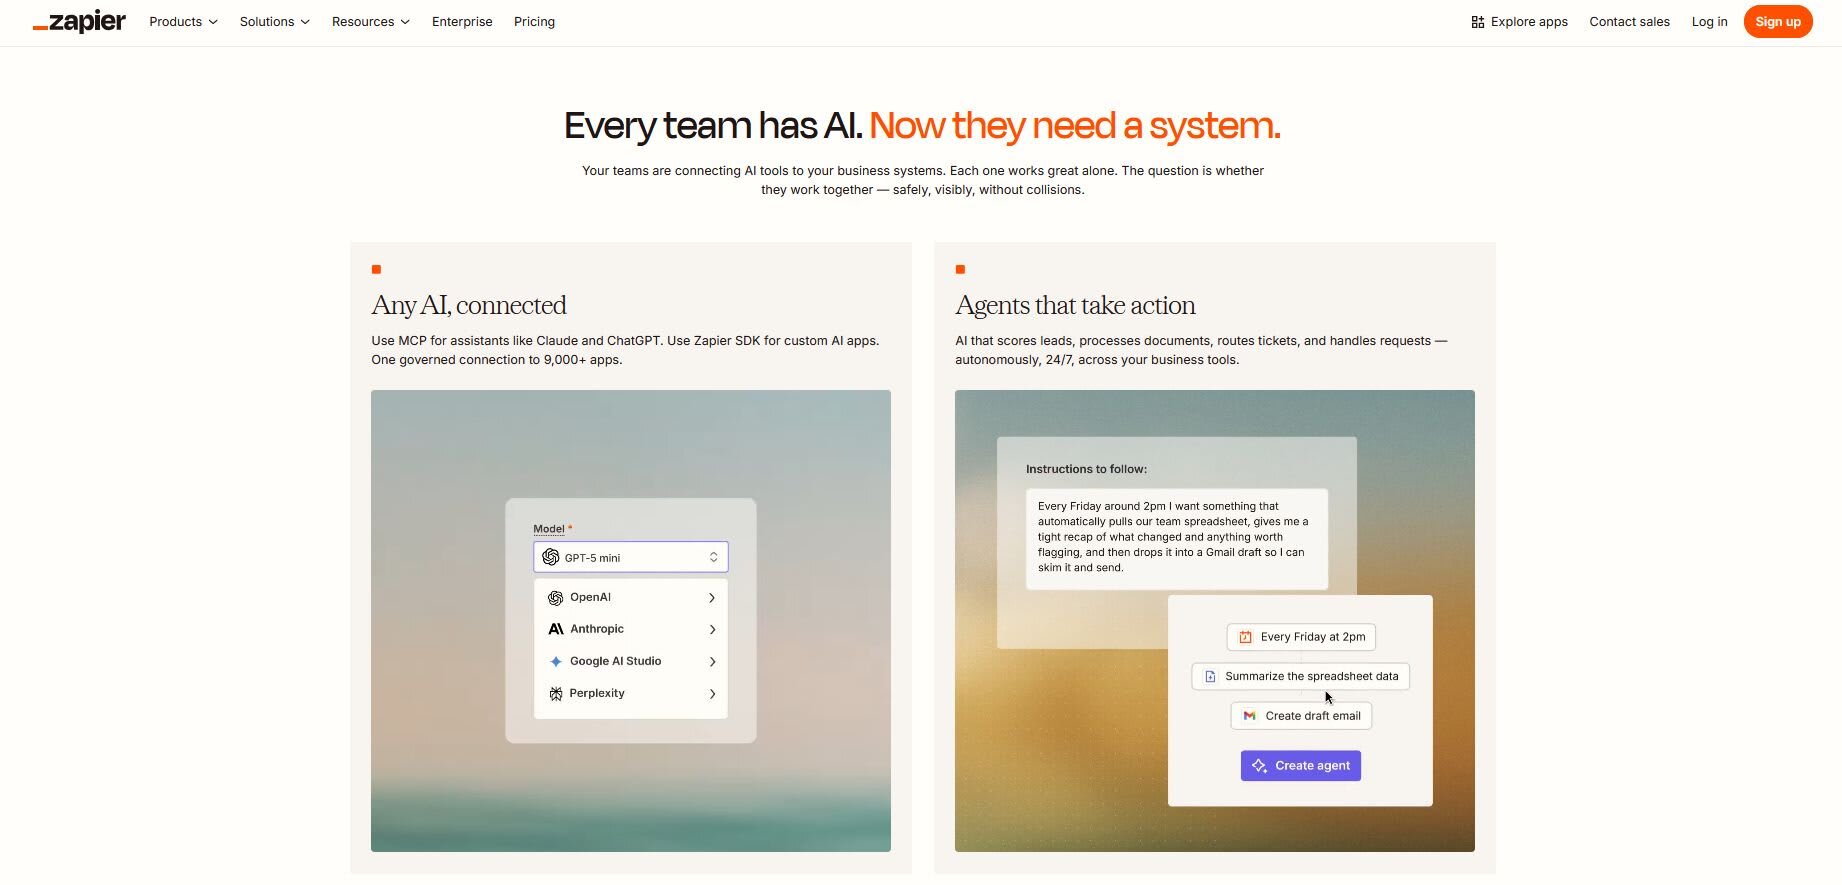The width and height of the screenshot is (1842, 885).
Task: Open the Products menu
Action: point(183,22)
